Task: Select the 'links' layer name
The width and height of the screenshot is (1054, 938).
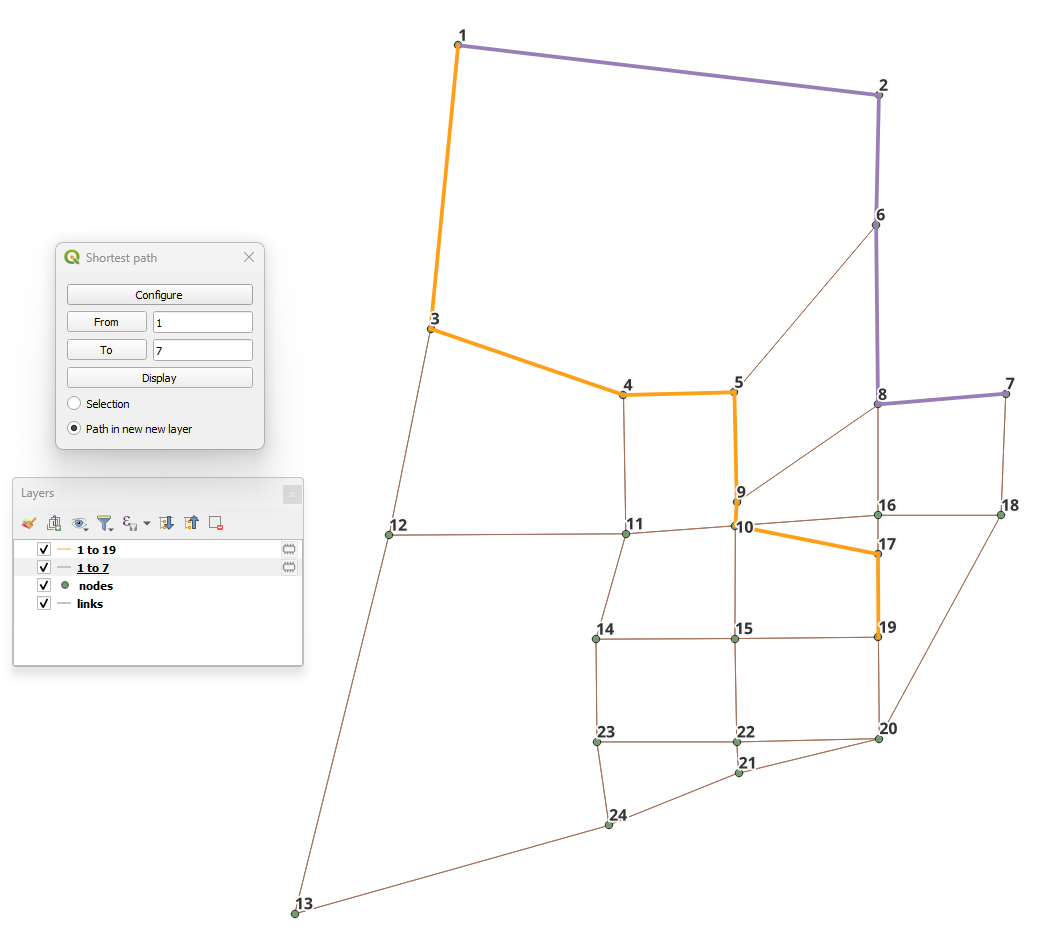Action: [89, 604]
